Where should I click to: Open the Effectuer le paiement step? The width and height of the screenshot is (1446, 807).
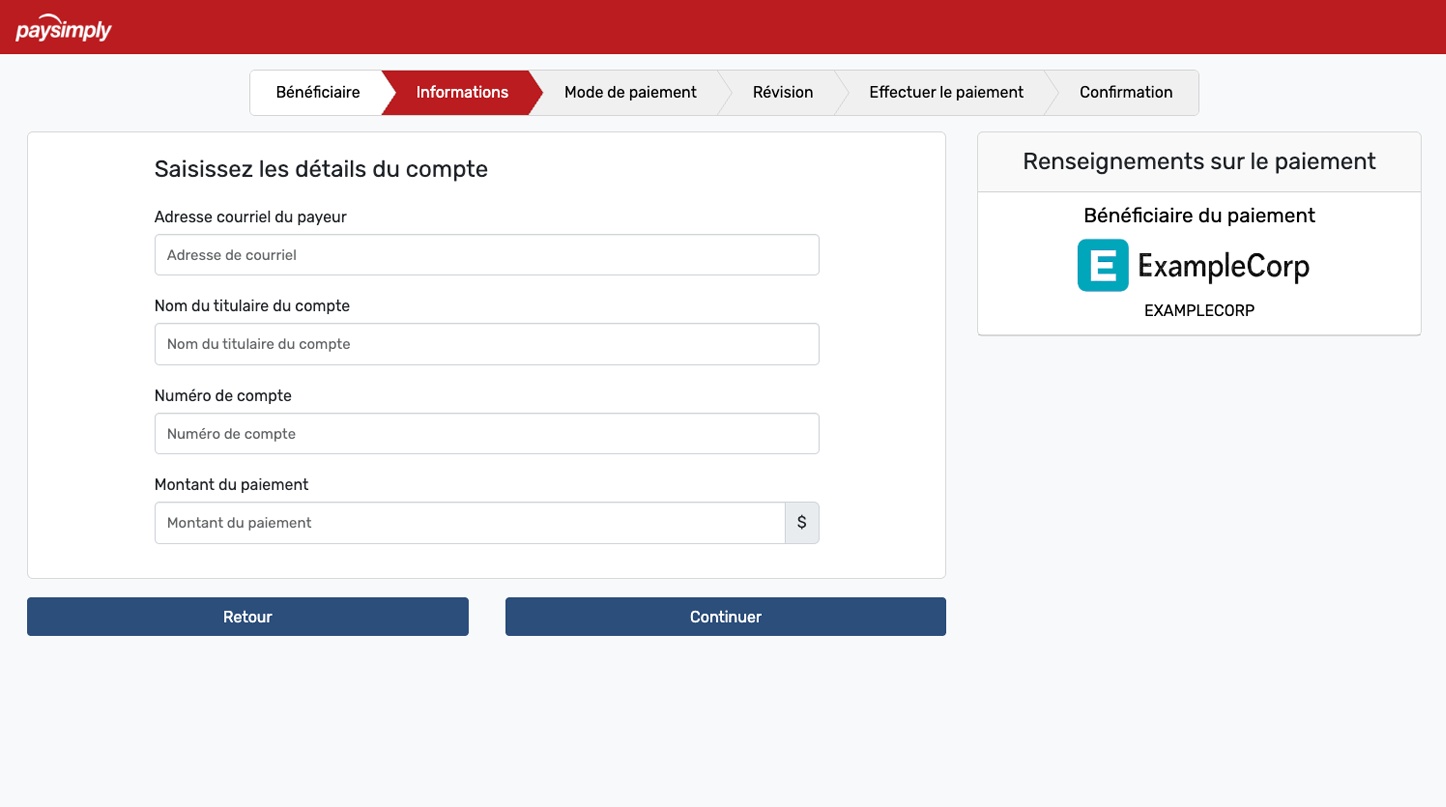tap(945, 92)
